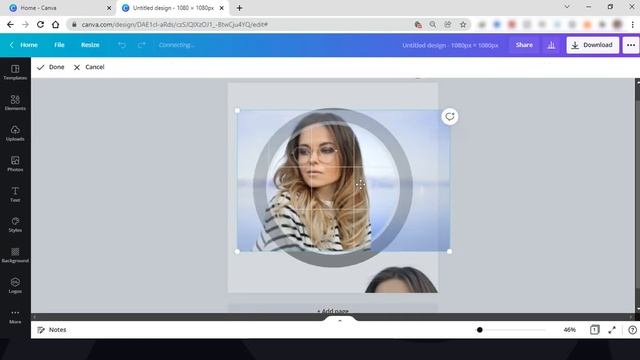Open the Notes panel
The height and width of the screenshot is (360, 640).
(x=52, y=330)
